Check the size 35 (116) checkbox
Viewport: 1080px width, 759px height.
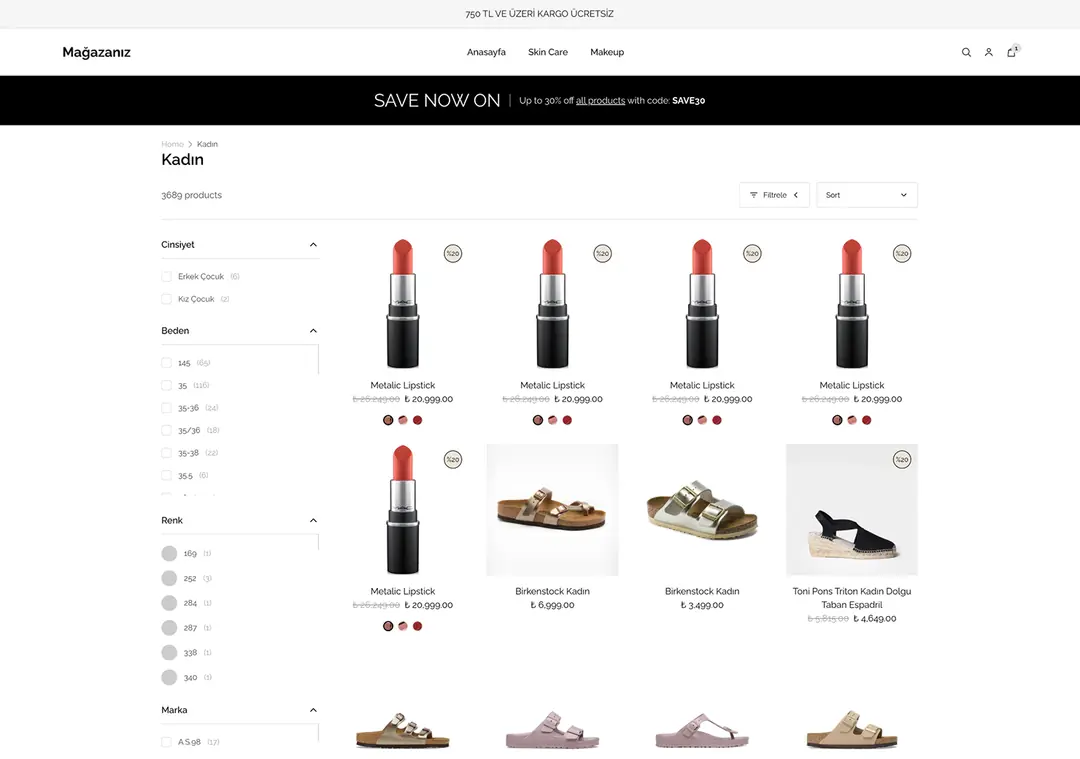tap(166, 385)
